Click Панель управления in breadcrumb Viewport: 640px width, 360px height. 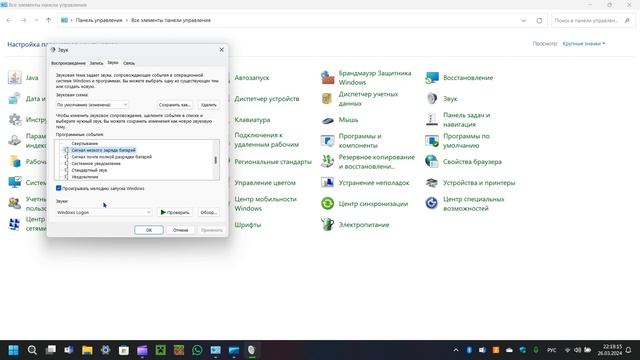coord(99,20)
